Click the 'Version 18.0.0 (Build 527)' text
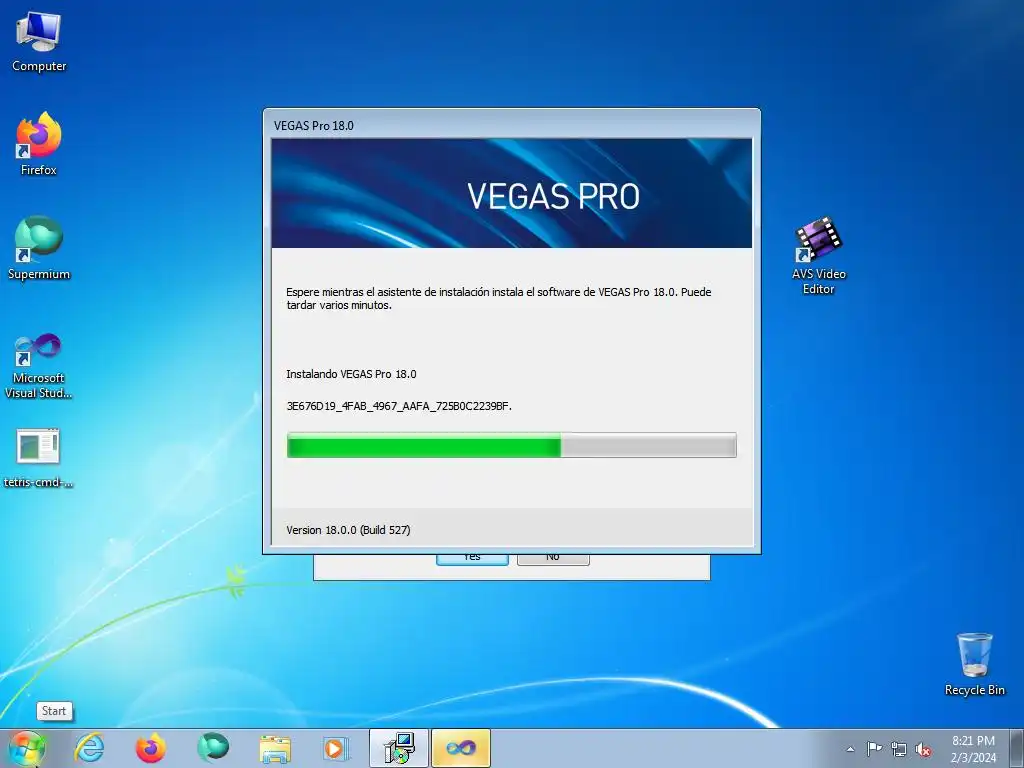 click(348, 530)
